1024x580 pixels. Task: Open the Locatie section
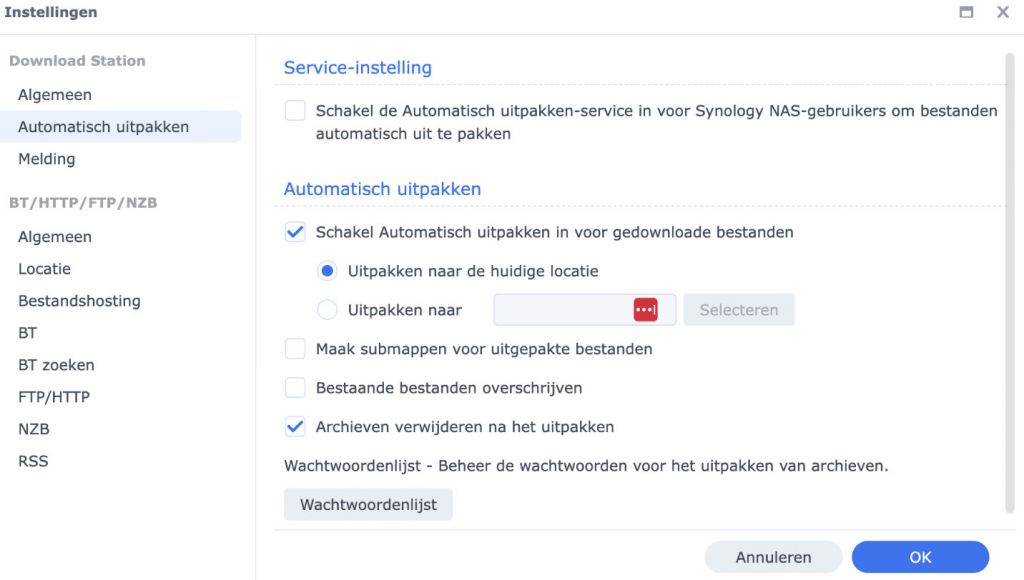click(47, 268)
